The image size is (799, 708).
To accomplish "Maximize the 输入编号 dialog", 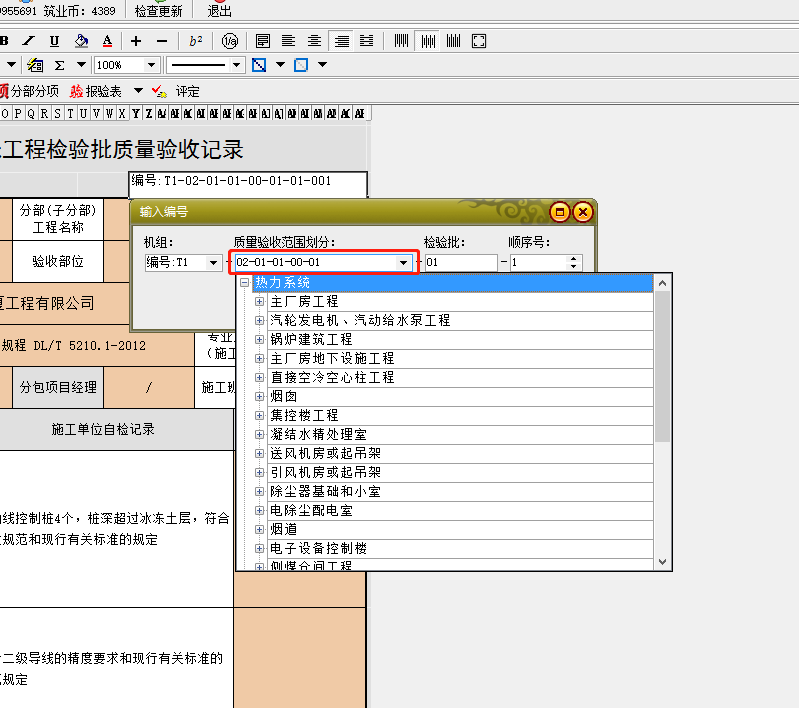I will click(x=560, y=212).
